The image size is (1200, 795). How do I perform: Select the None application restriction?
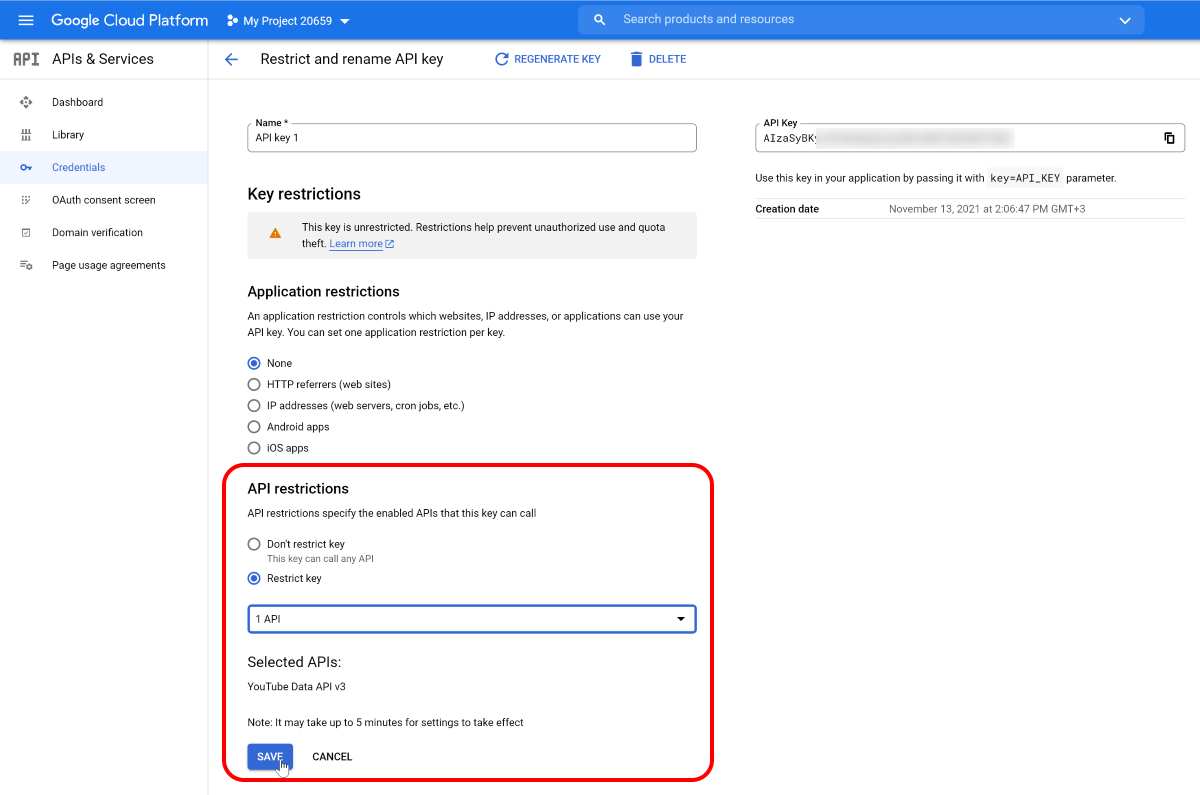(254, 363)
